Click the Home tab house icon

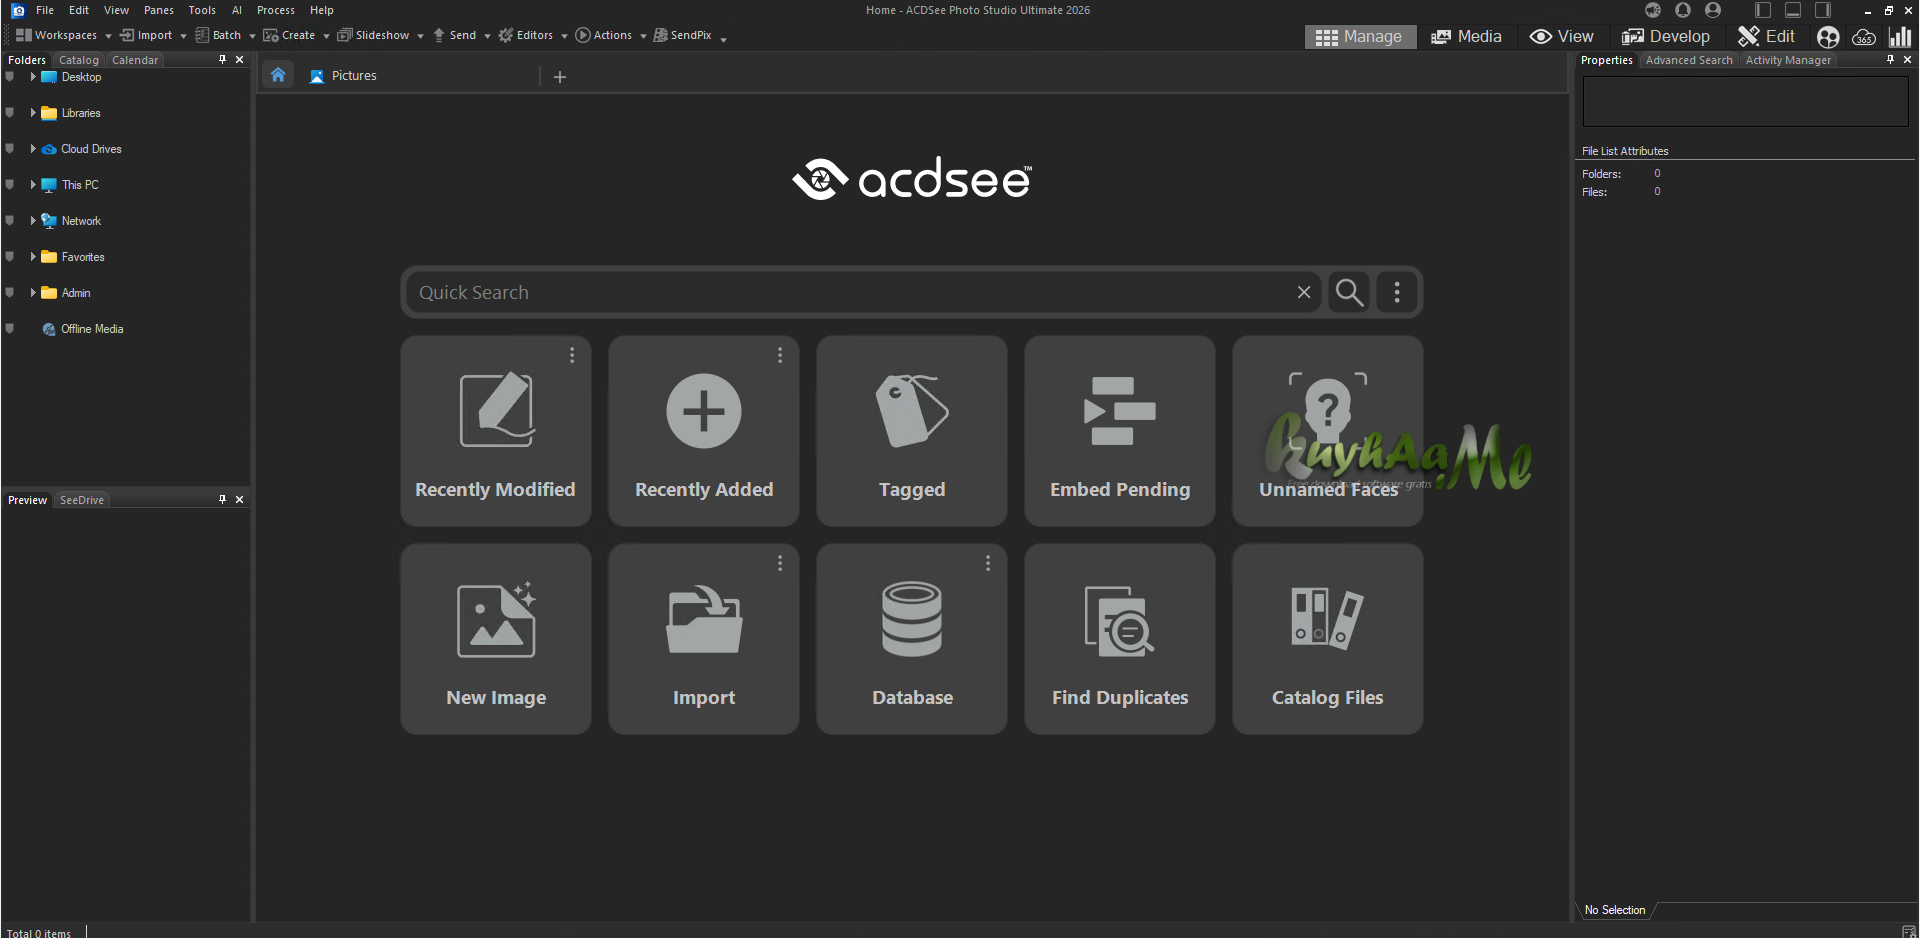pos(278,75)
